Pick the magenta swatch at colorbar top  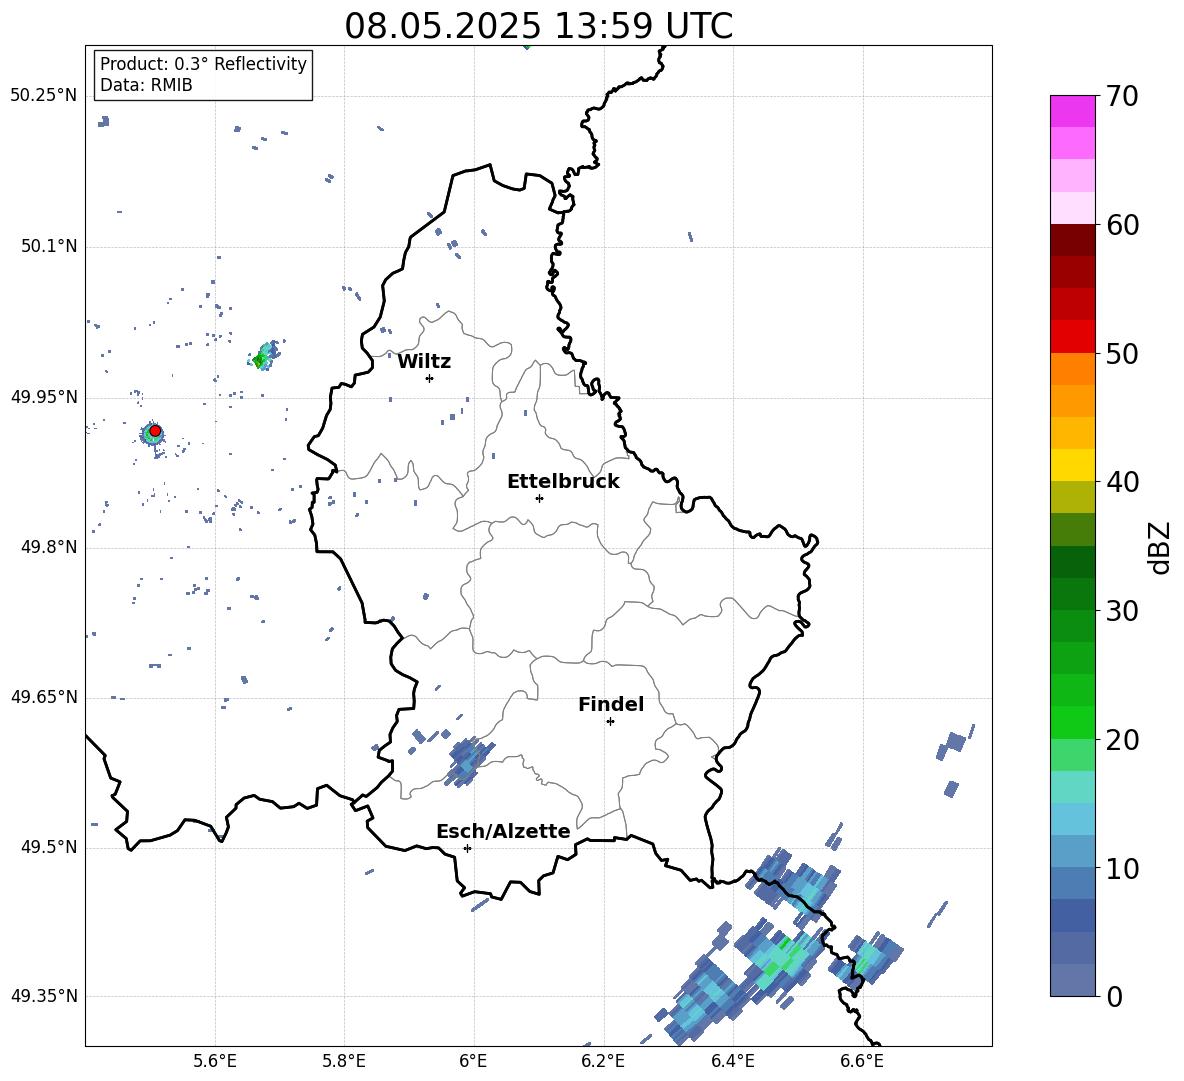tap(1072, 111)
